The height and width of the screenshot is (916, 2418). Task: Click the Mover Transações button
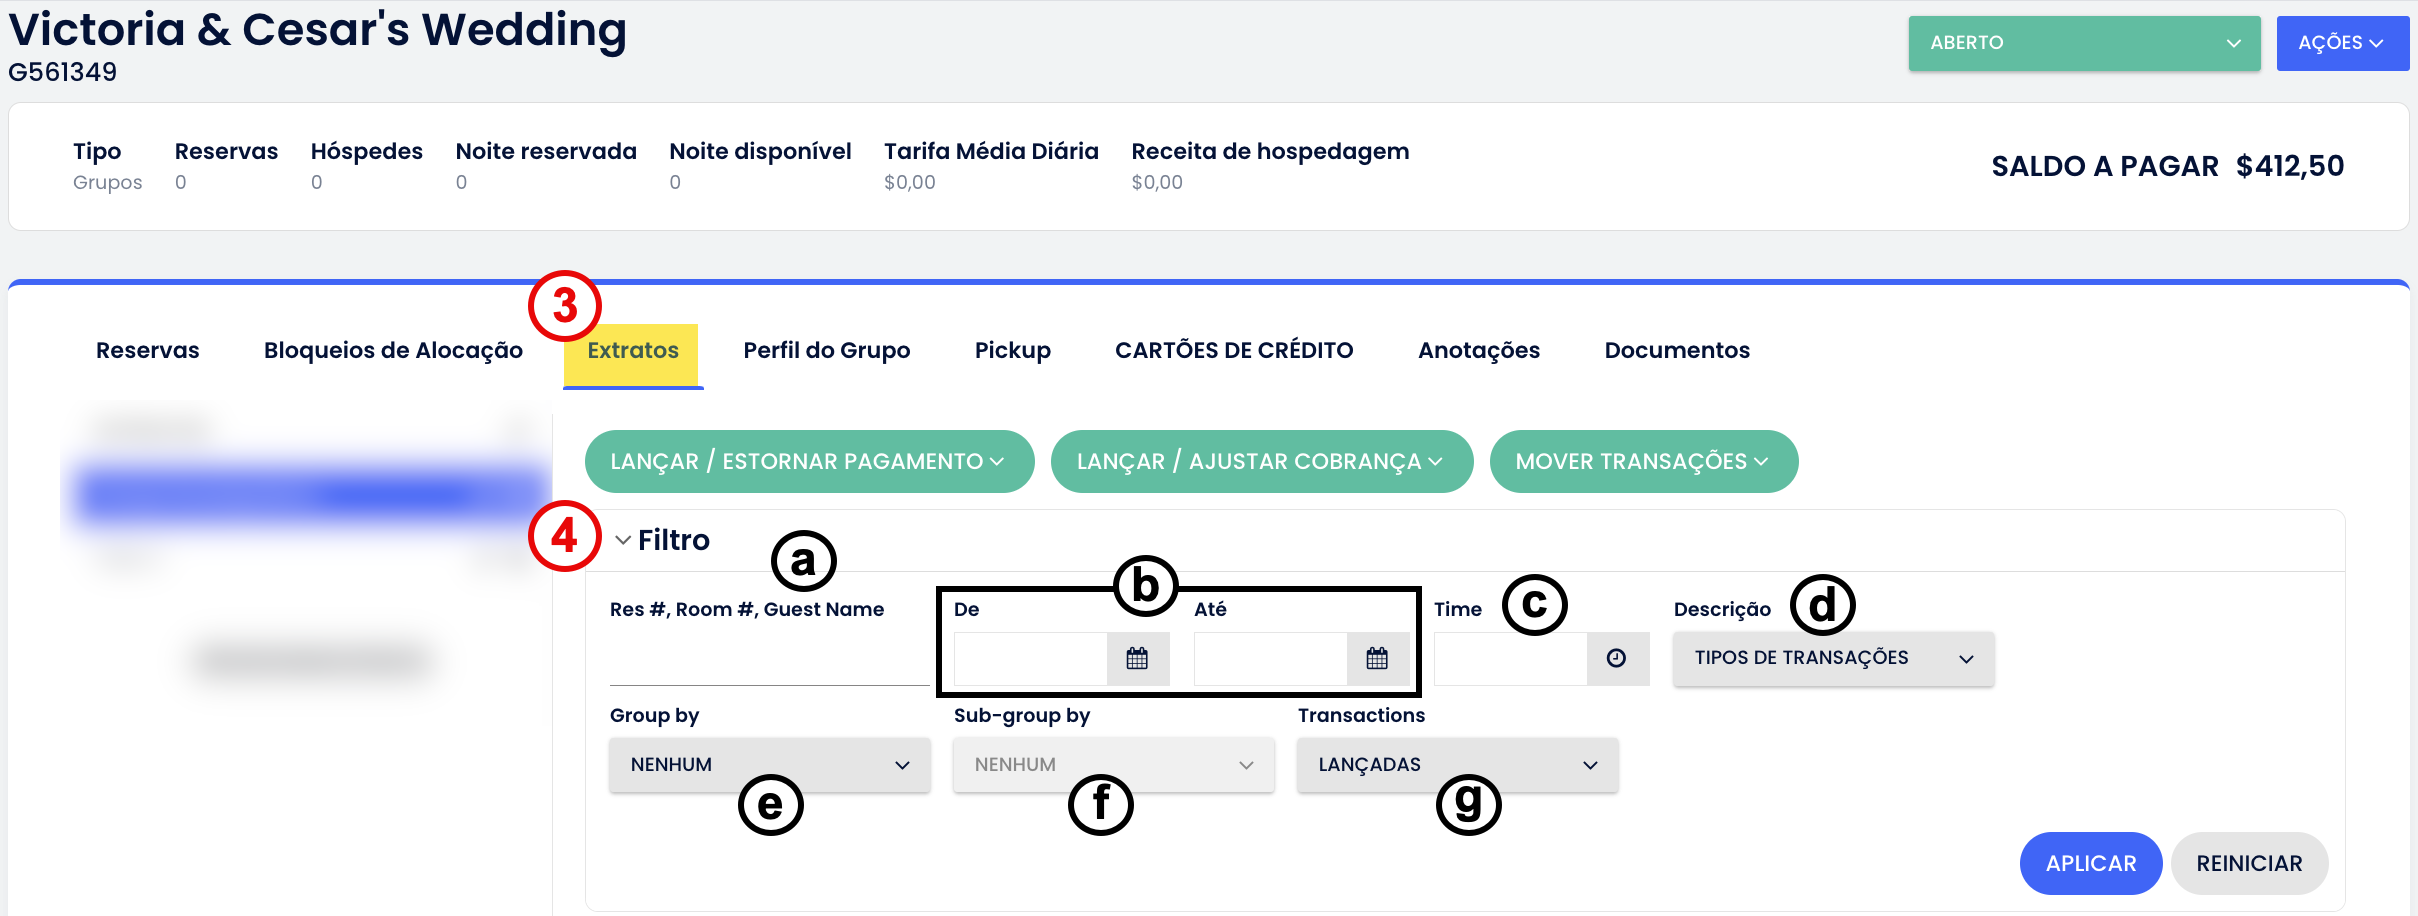coord(1643,461)
